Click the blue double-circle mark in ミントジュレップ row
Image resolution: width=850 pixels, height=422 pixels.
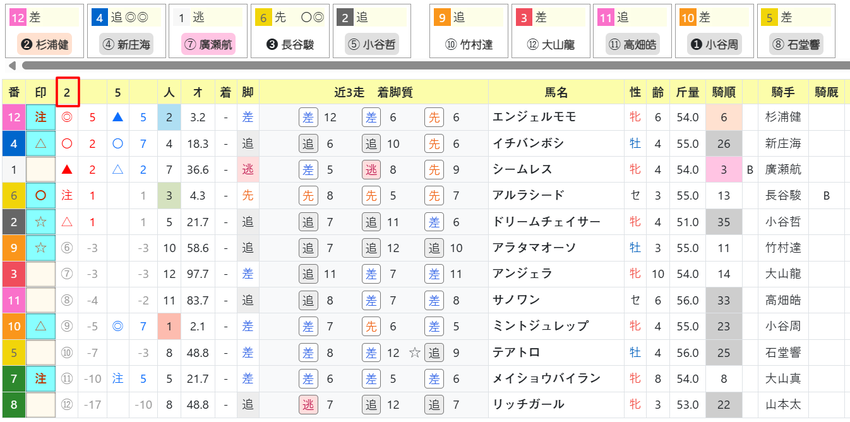point(117,326)
